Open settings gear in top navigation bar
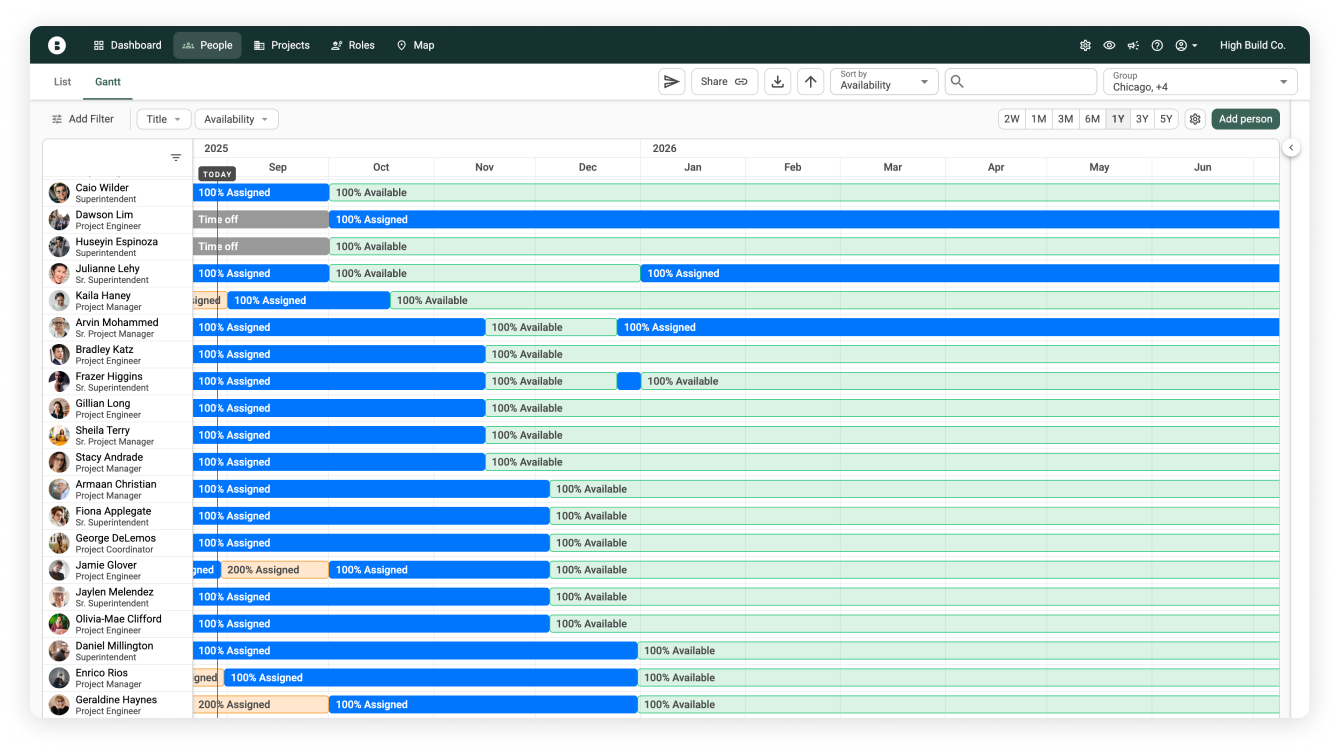This screenshot has width=1340, height=752. 1085,45
